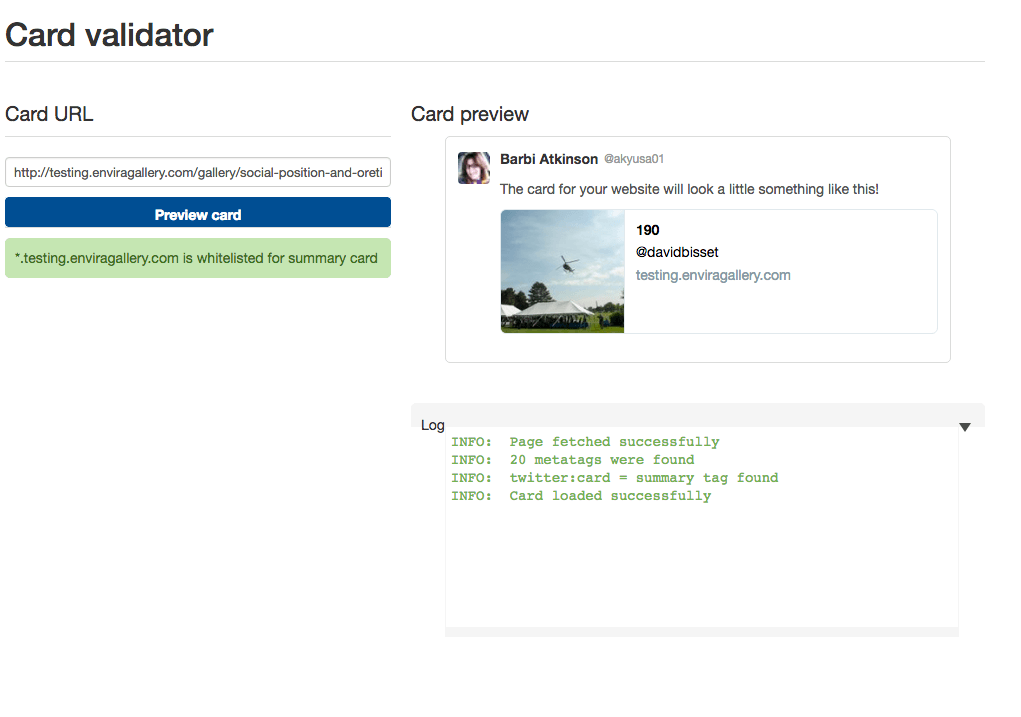Click the card title "190"
Viewport: 1021px width, 717px height.
pyautogui.click(x=648, y=230)
